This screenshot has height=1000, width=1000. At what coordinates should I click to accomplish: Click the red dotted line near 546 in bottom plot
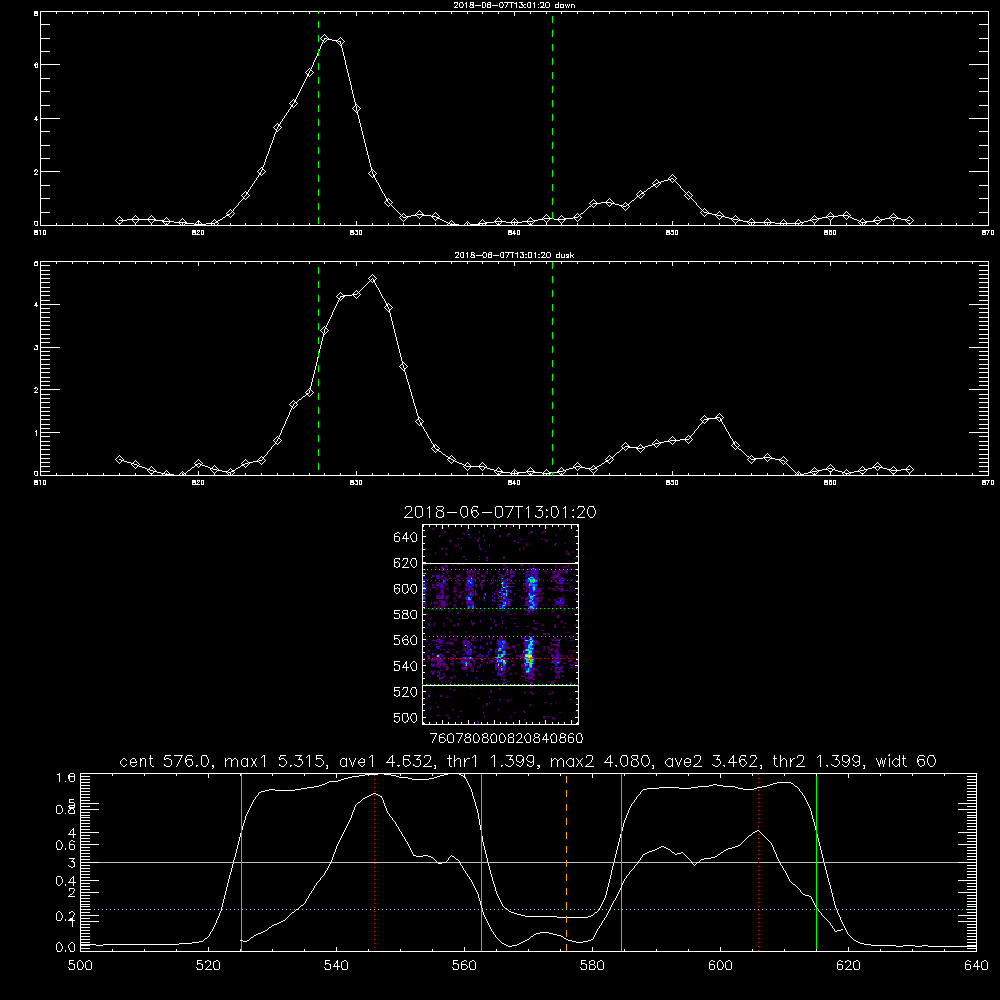click(x=374, y=862)
